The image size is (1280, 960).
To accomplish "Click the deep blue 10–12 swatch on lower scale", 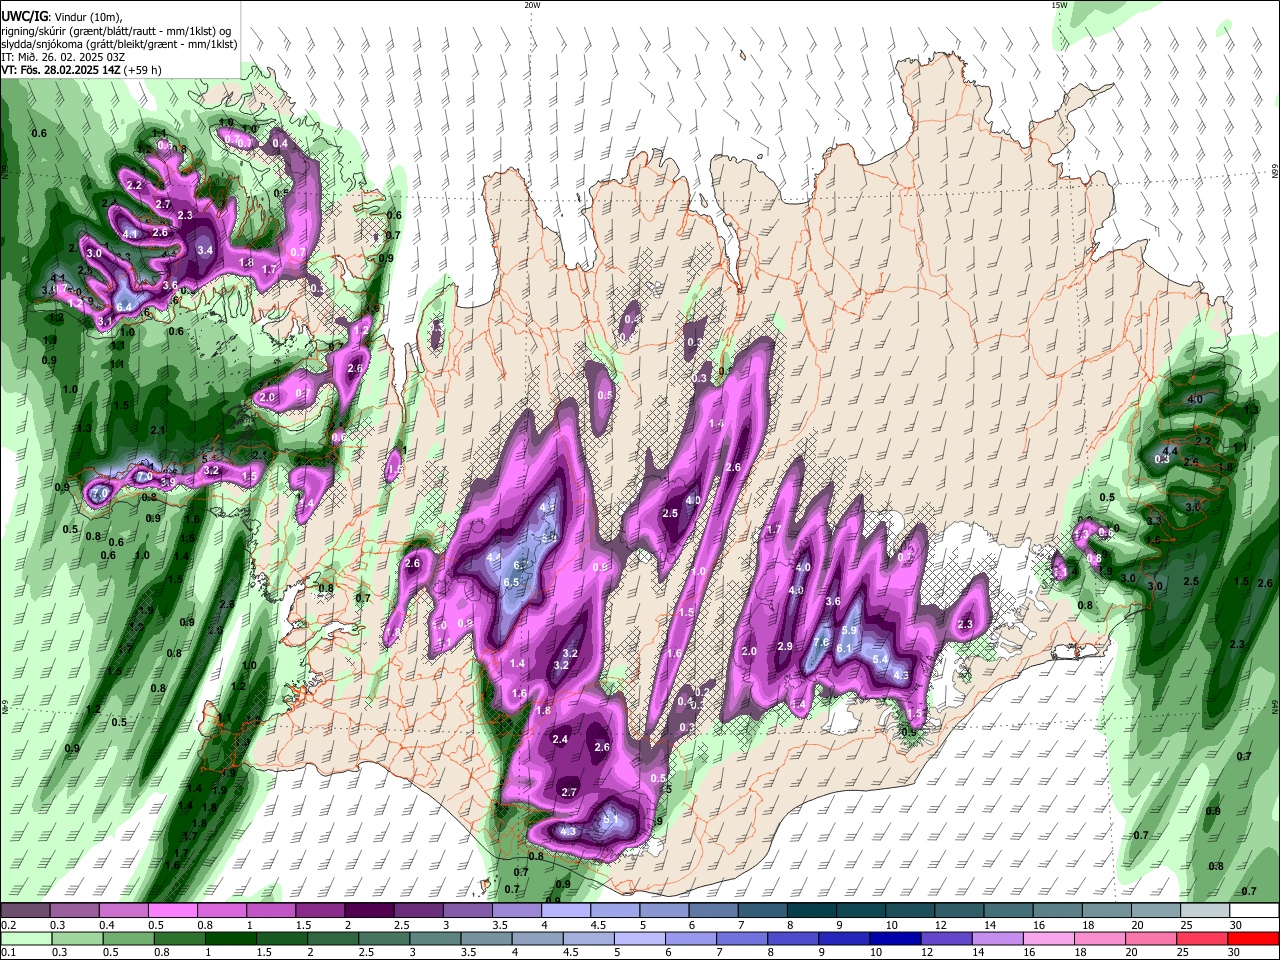I will (x=894, y=938).
